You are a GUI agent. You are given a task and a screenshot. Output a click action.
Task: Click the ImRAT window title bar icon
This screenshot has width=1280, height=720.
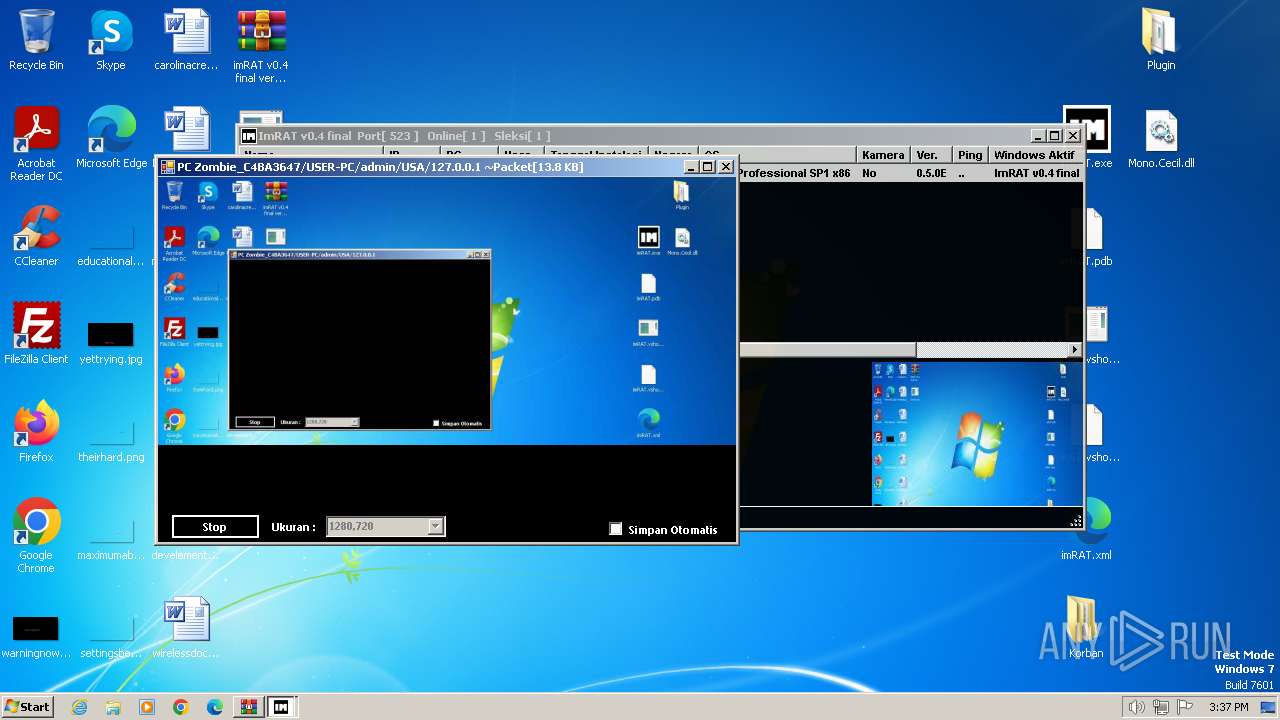tap(249, 136)
